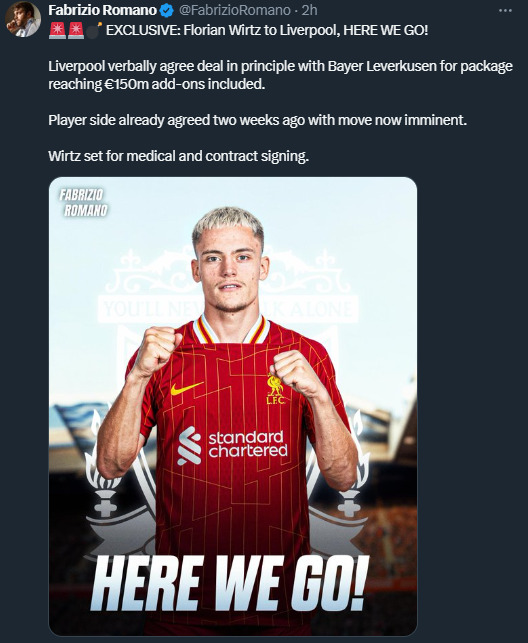
Task: Click the Wirtz set for medical sentence
Action: [x=178, y=156]
